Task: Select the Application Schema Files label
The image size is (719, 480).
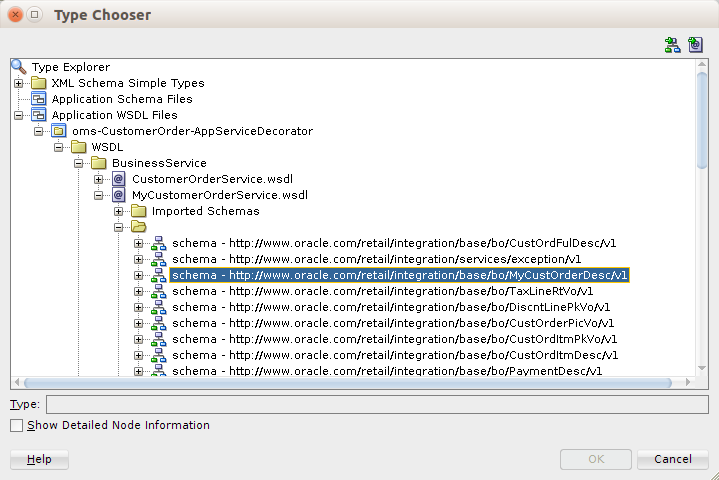Action: pyautogui.click(x=122, y=99)
